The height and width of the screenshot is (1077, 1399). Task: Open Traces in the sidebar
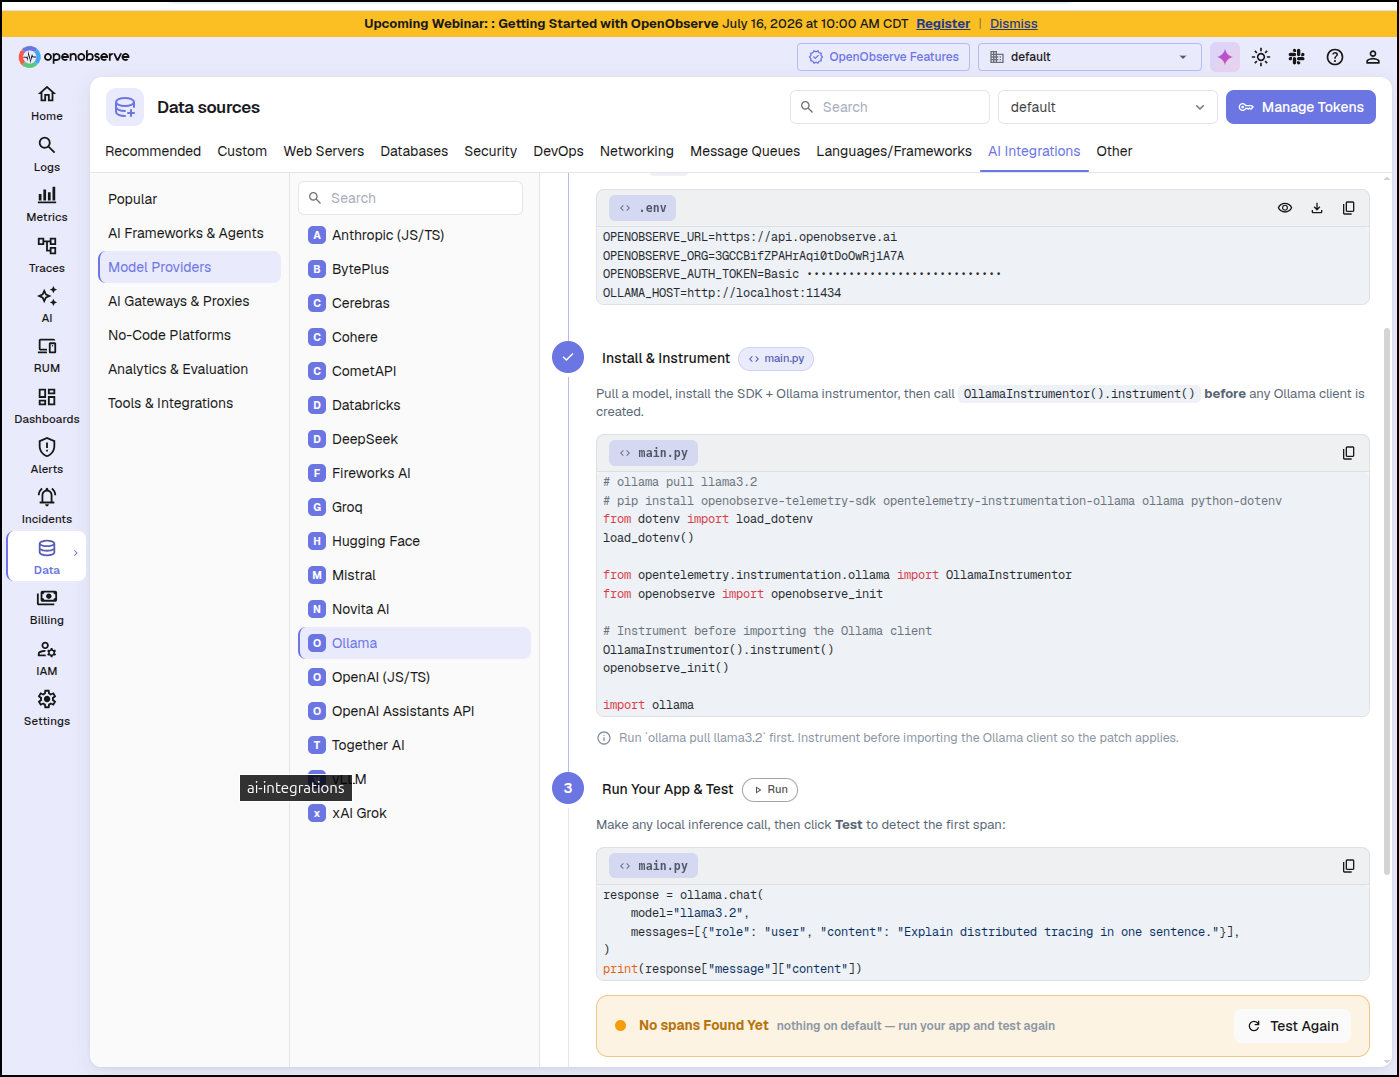click(x=46, y=255)
